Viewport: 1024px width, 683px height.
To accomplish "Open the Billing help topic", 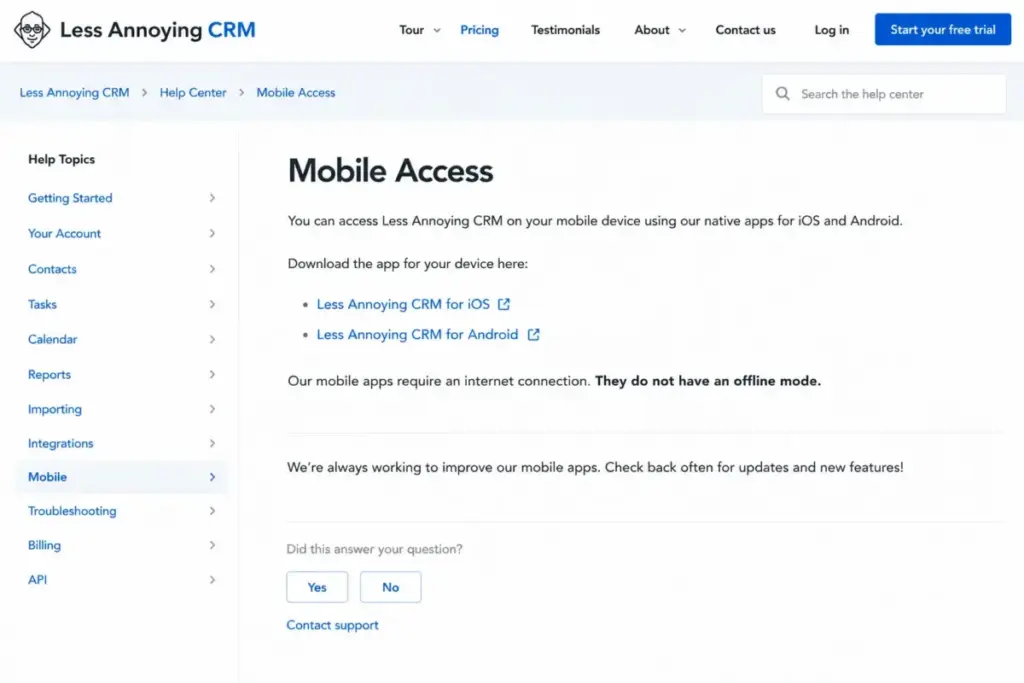I will click(44, 545).
